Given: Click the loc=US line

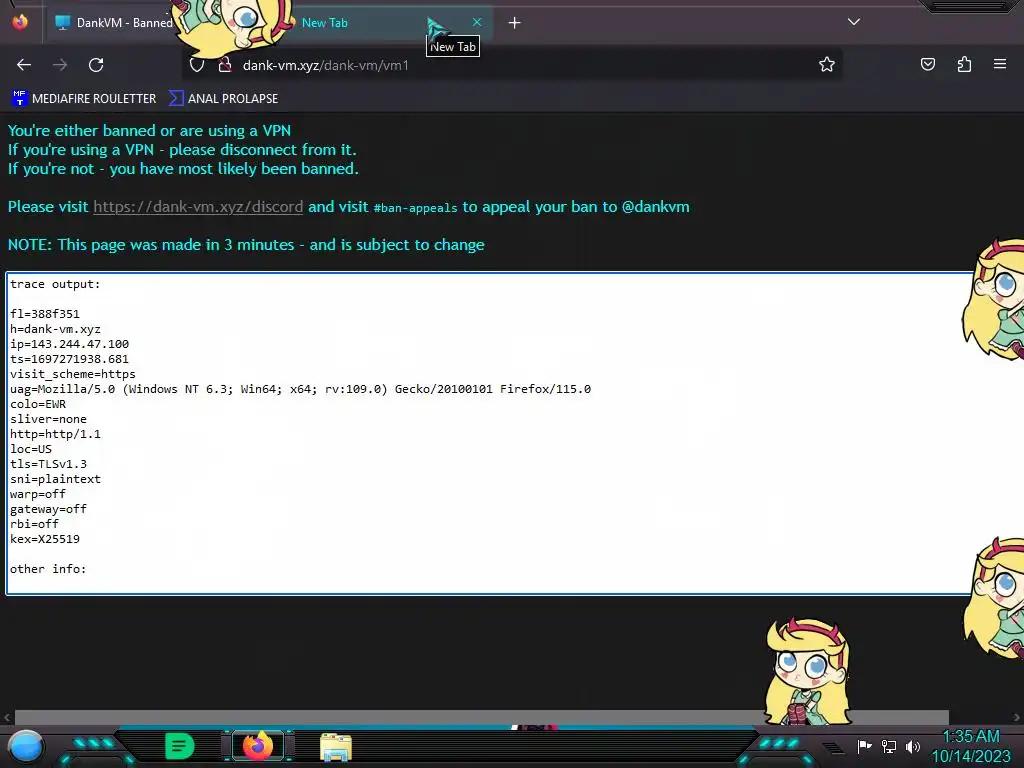Looking at the screenshot, I should (x=31, y=449).
